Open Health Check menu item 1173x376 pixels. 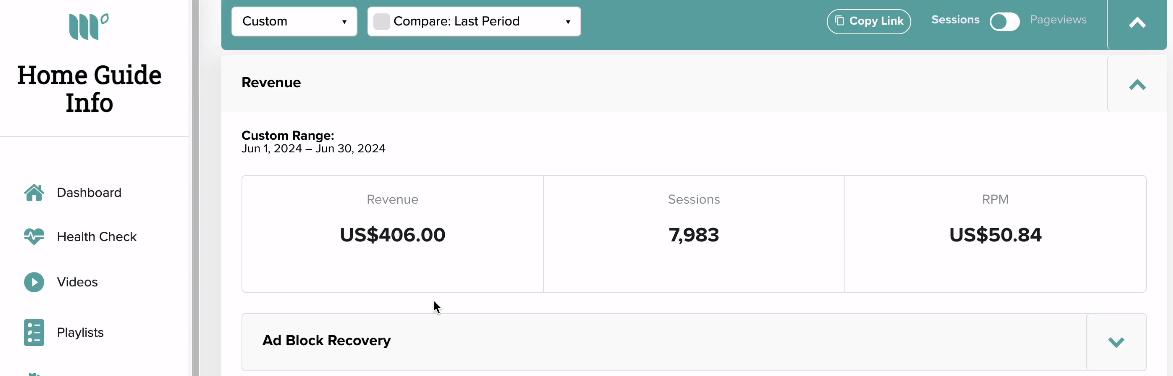[x=97, y=237]
